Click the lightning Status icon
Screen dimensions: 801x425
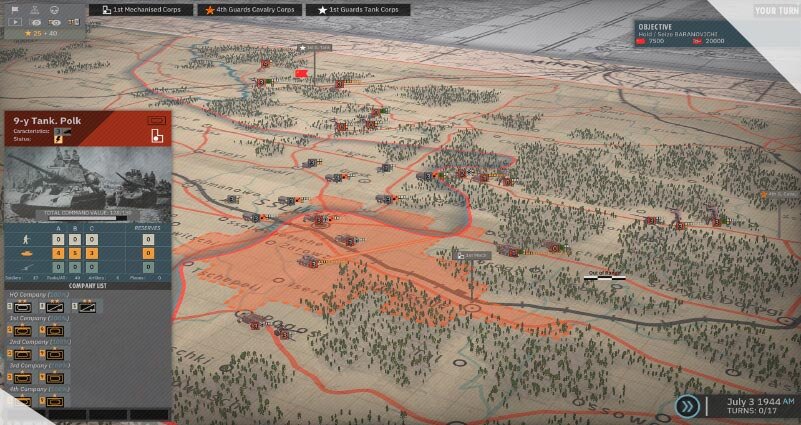coord(58,139)
